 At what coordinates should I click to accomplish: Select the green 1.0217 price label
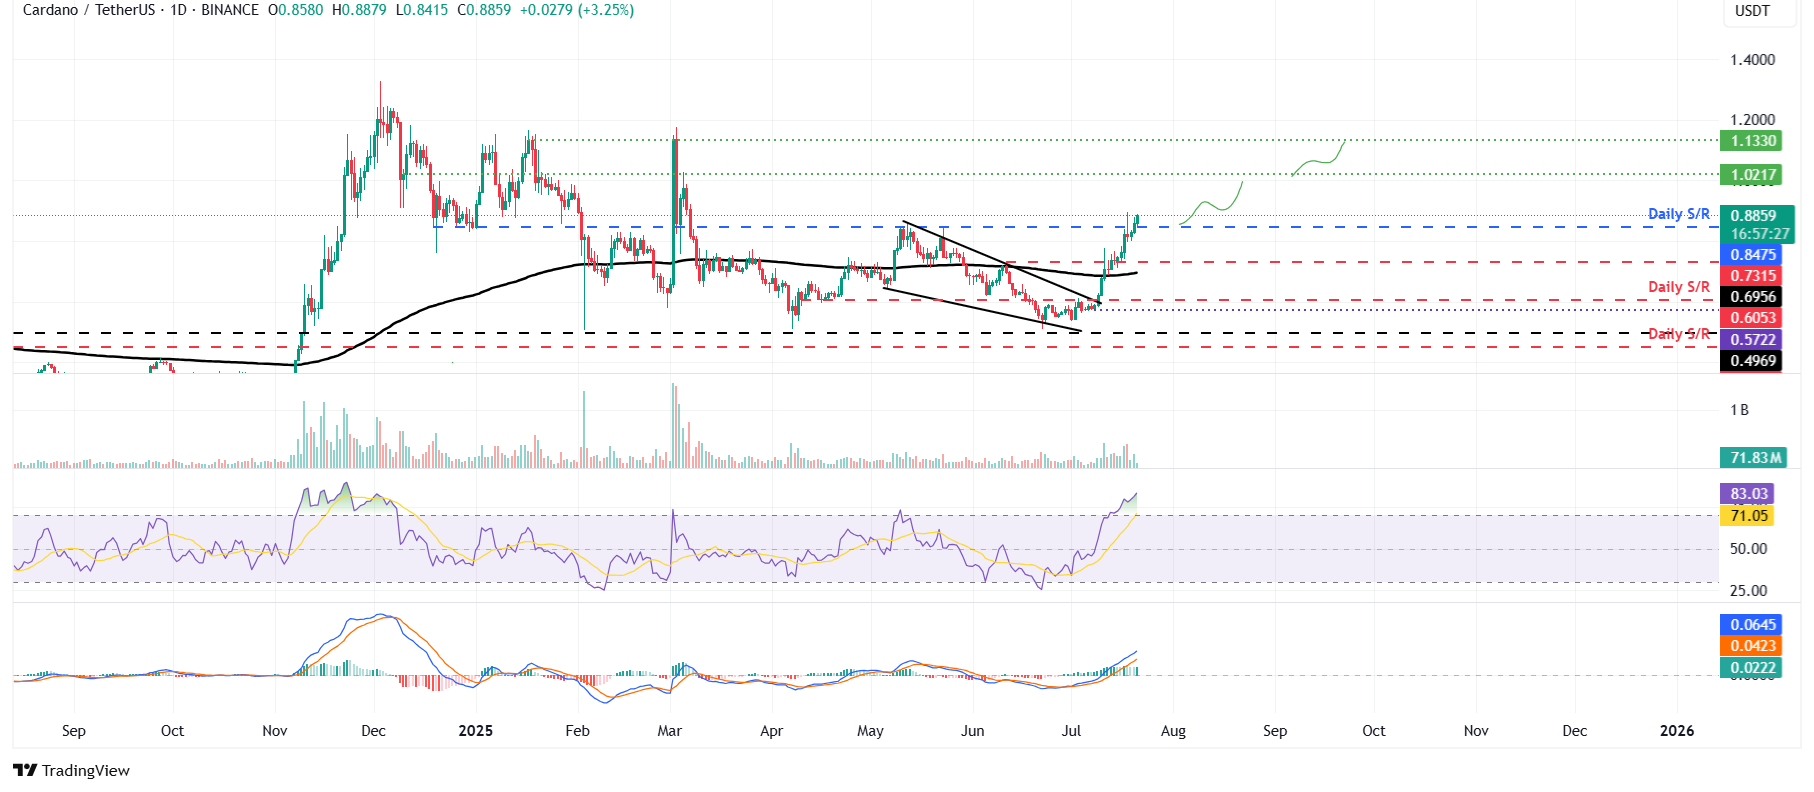(x=1753, y=175)
